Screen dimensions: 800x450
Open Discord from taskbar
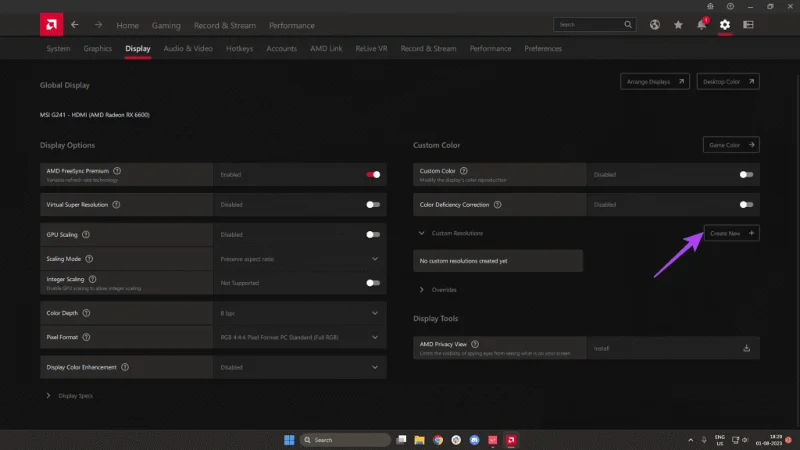pos(474,440)
